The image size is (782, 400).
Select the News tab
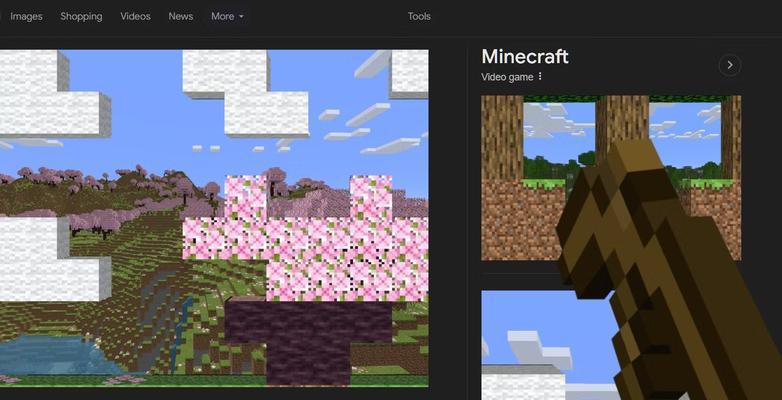coord(181,16)
